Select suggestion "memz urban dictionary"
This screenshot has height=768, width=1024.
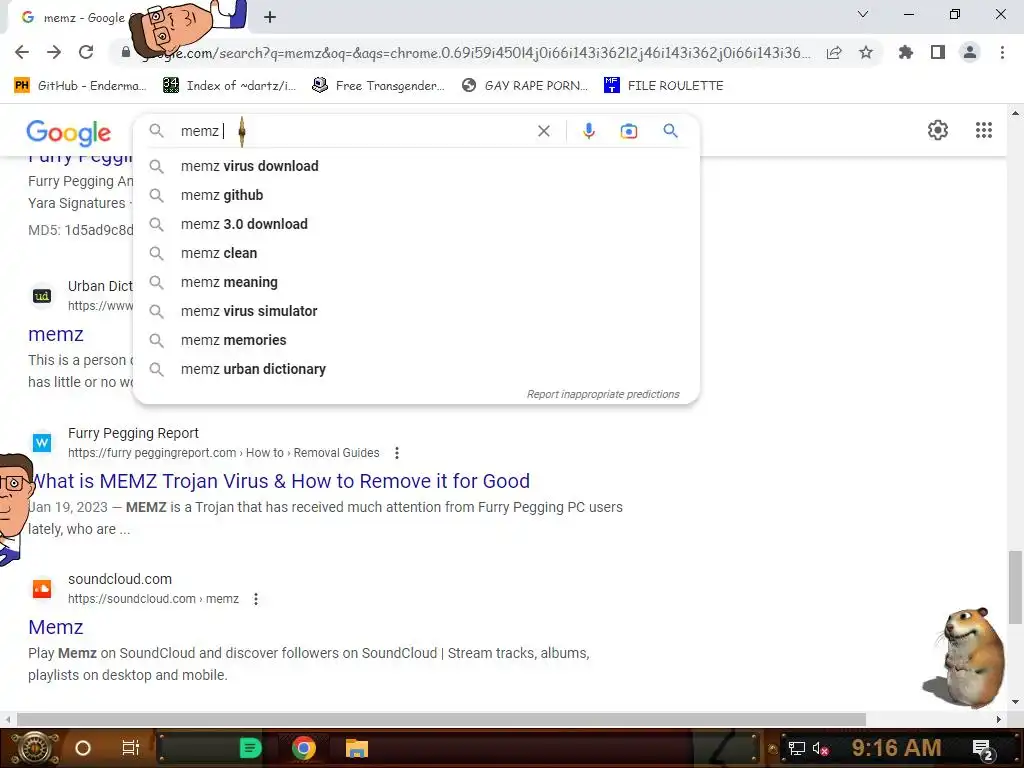point(416,369)
